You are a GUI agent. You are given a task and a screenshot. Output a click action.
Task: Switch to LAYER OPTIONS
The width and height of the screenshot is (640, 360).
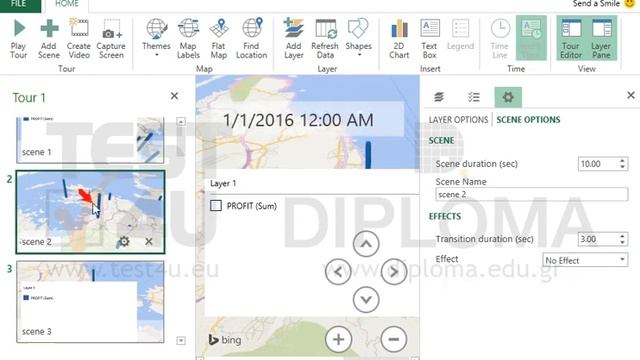[x=458, y=120]
